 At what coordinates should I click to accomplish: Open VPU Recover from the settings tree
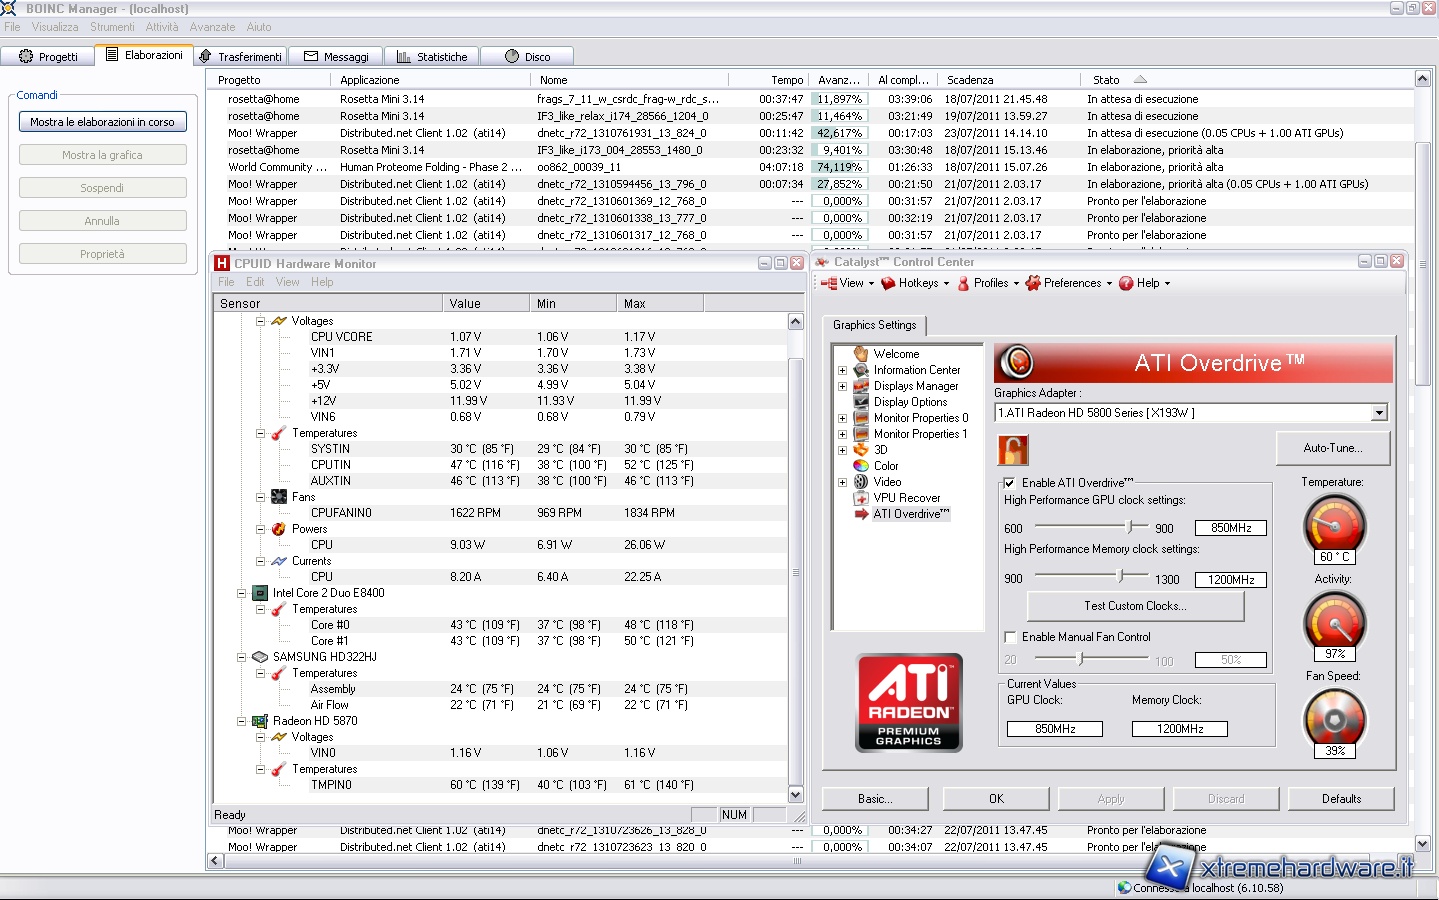[906, 498]
